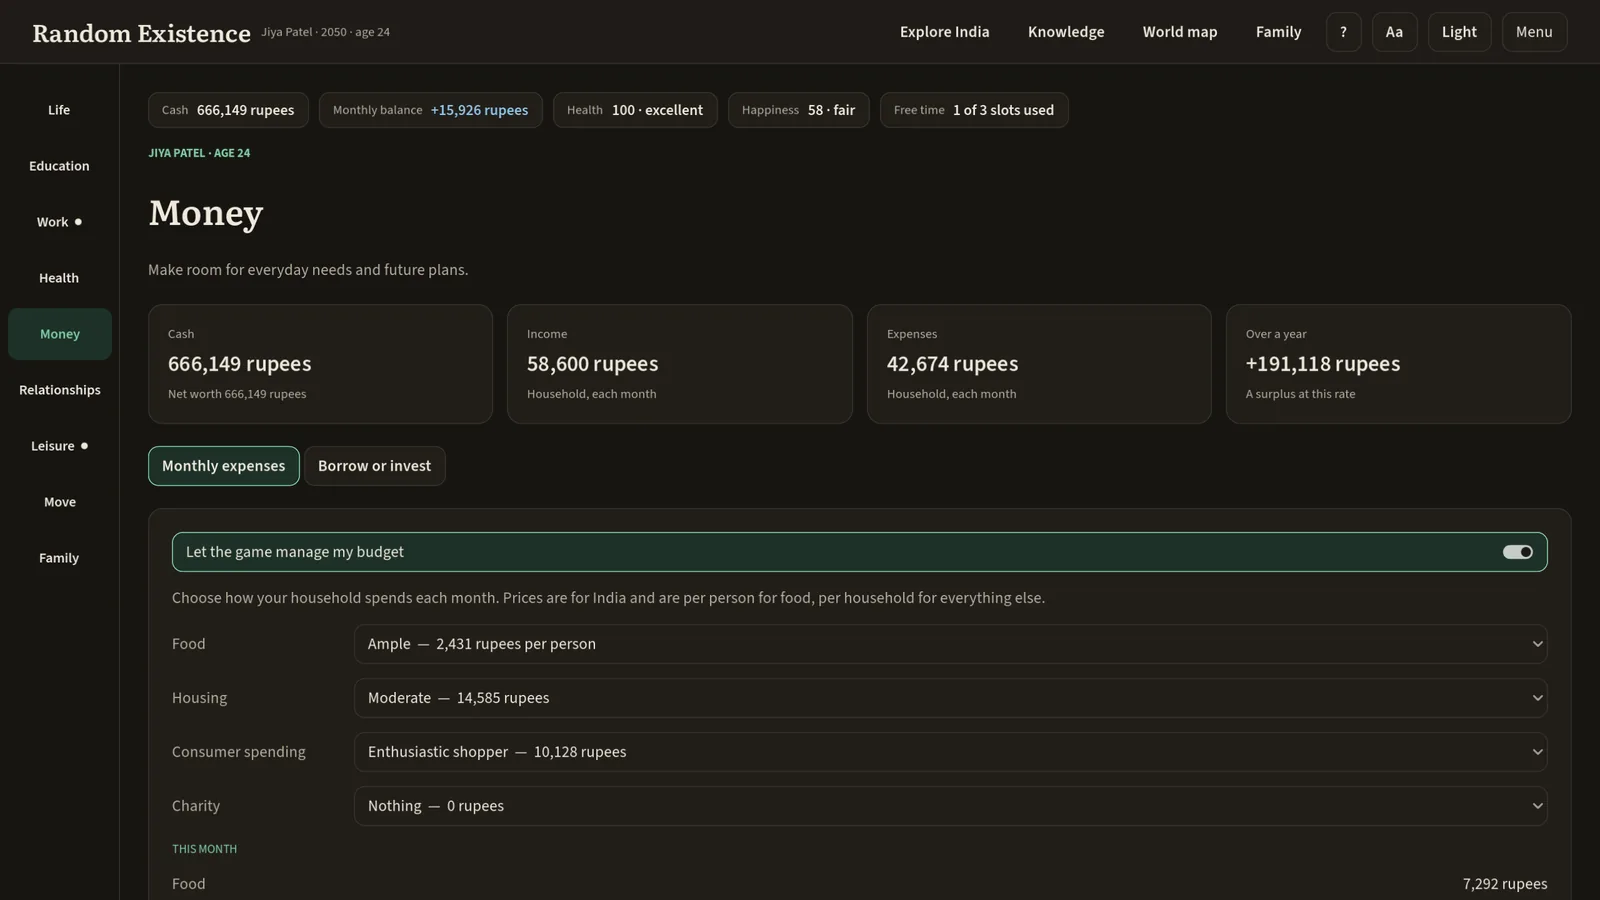Open the Health section in sidebar
The width and height of the screenshot is (1600, 900).
[x=59, y=278]
